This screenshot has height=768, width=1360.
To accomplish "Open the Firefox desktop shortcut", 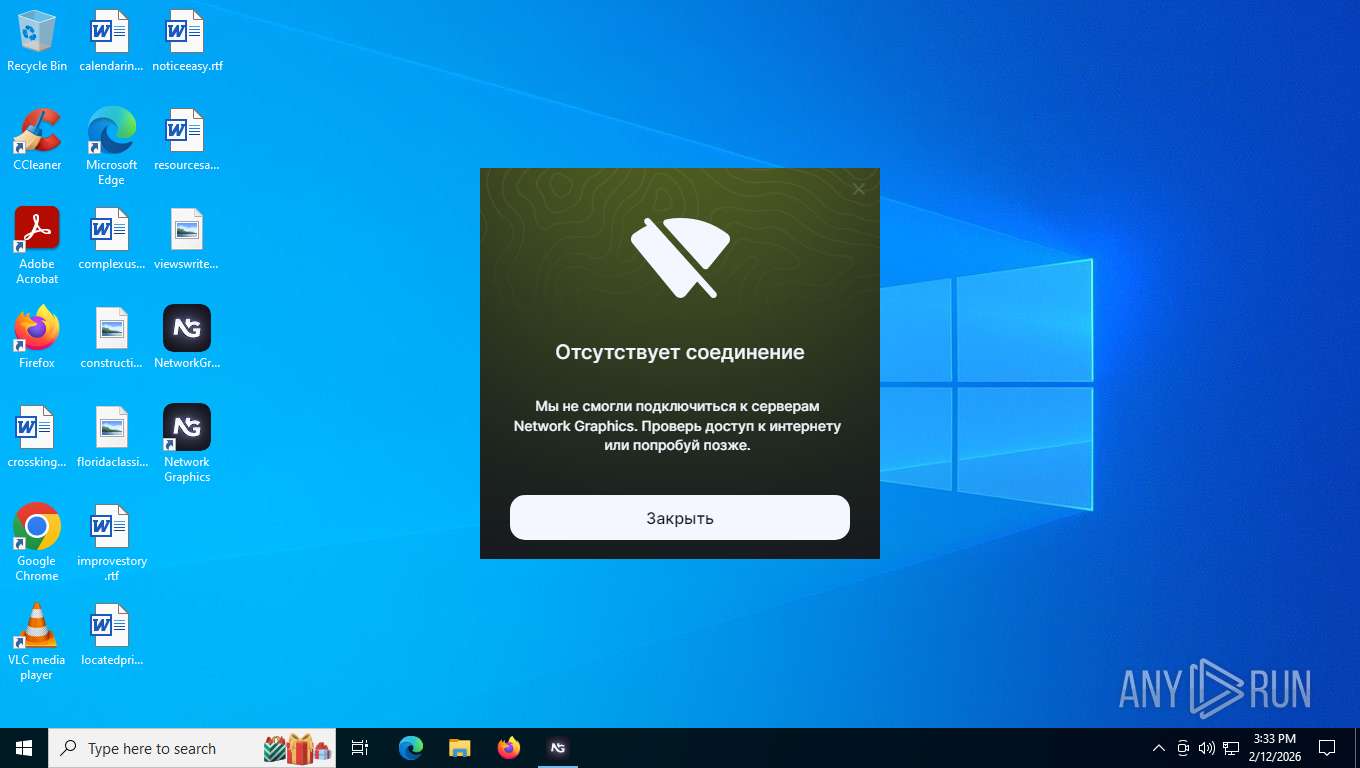I will [37, 338].
